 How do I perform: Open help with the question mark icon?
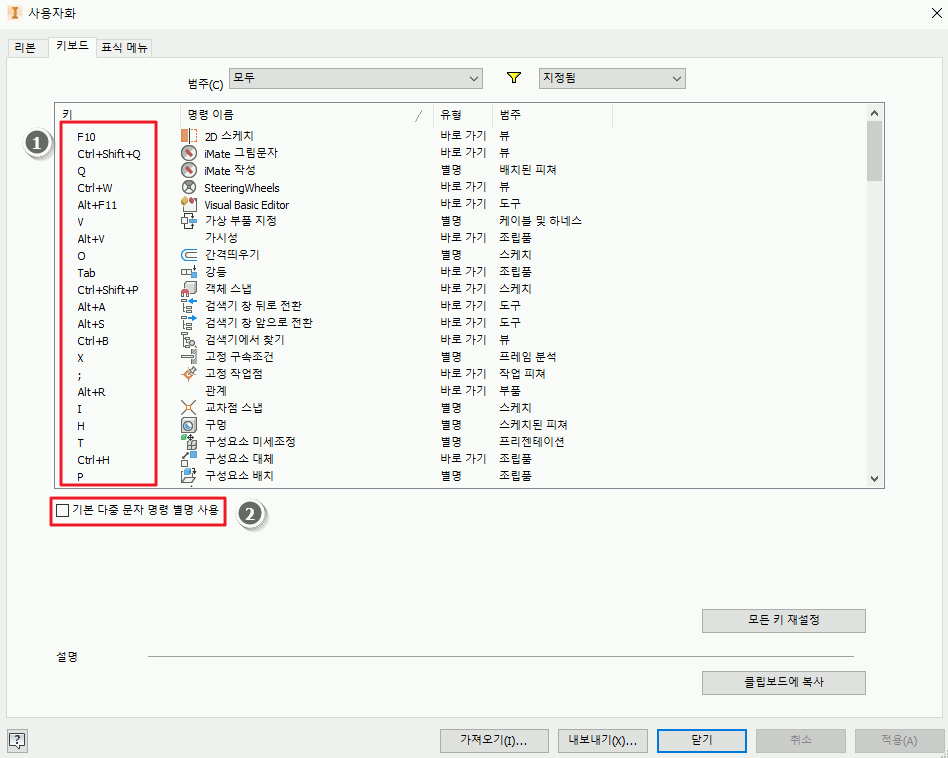18,740
